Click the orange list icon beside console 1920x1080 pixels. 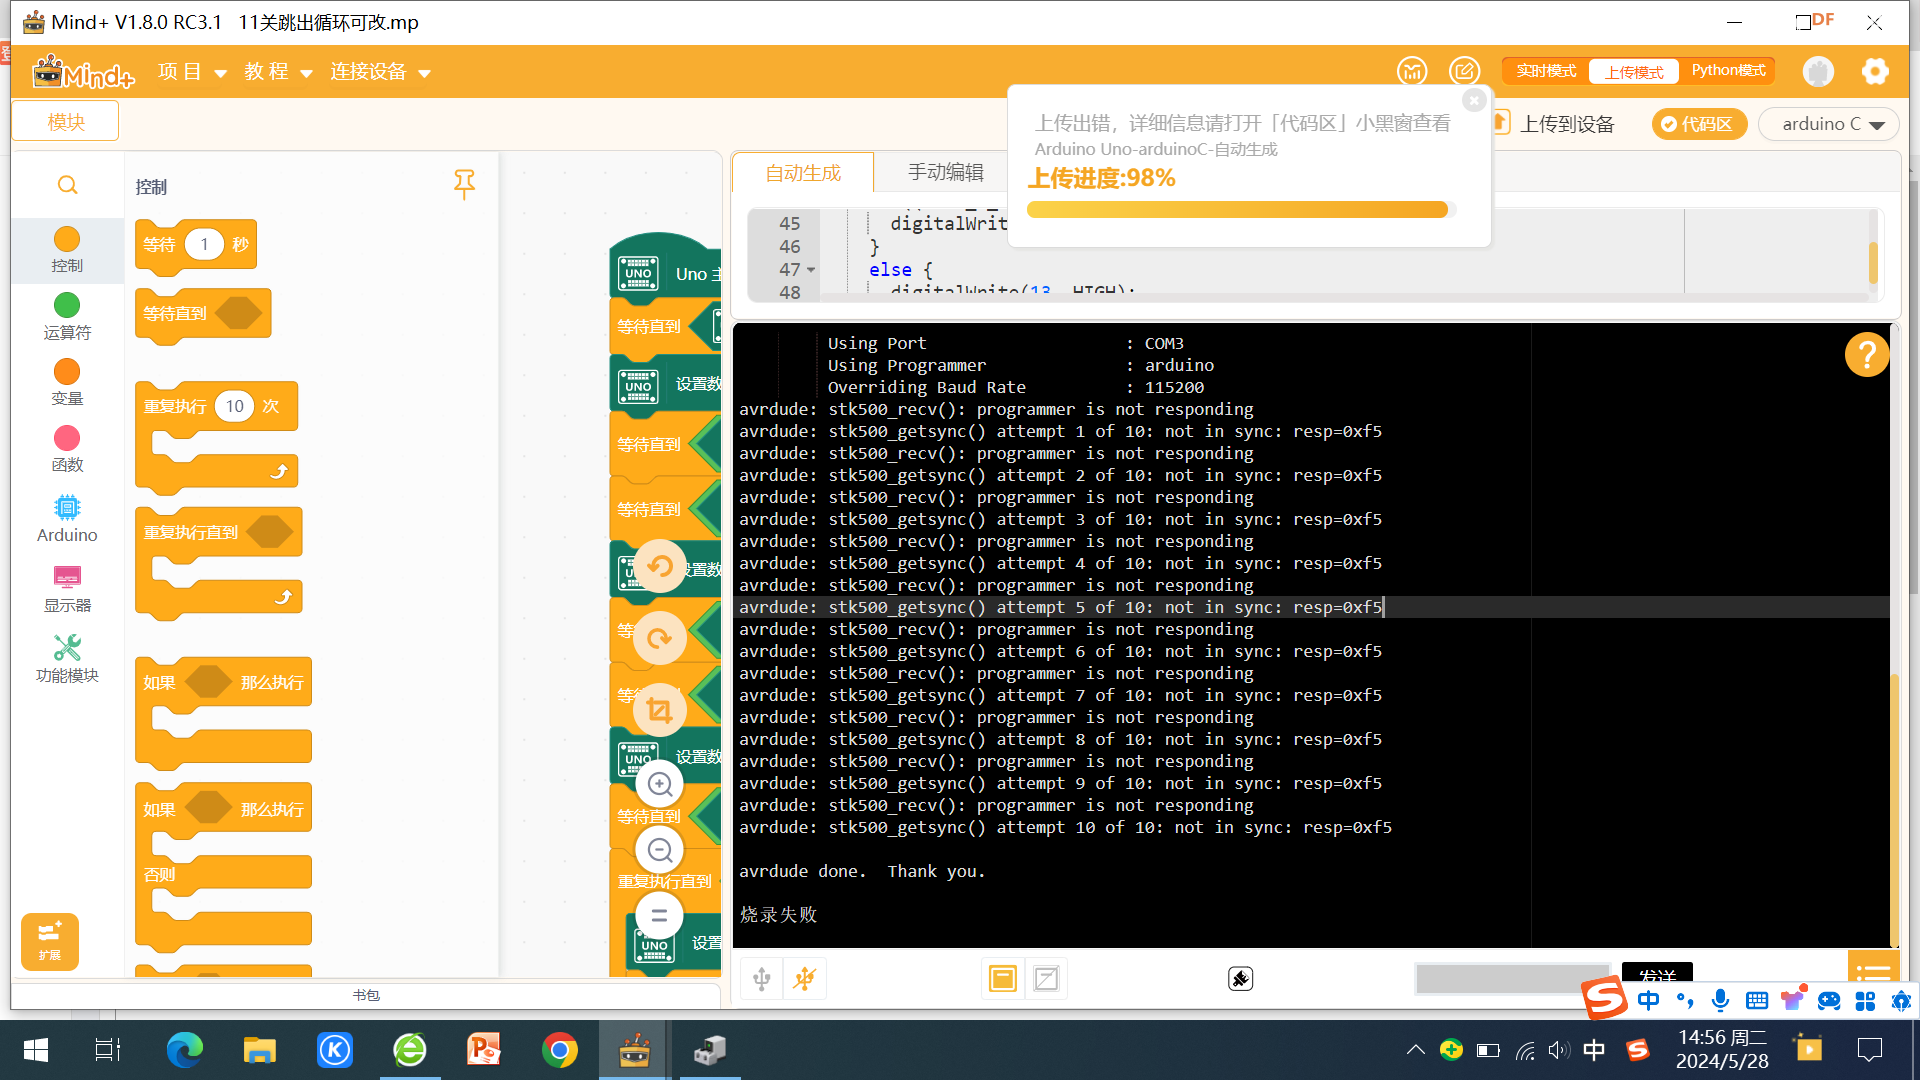click(x=1873, y=970)
